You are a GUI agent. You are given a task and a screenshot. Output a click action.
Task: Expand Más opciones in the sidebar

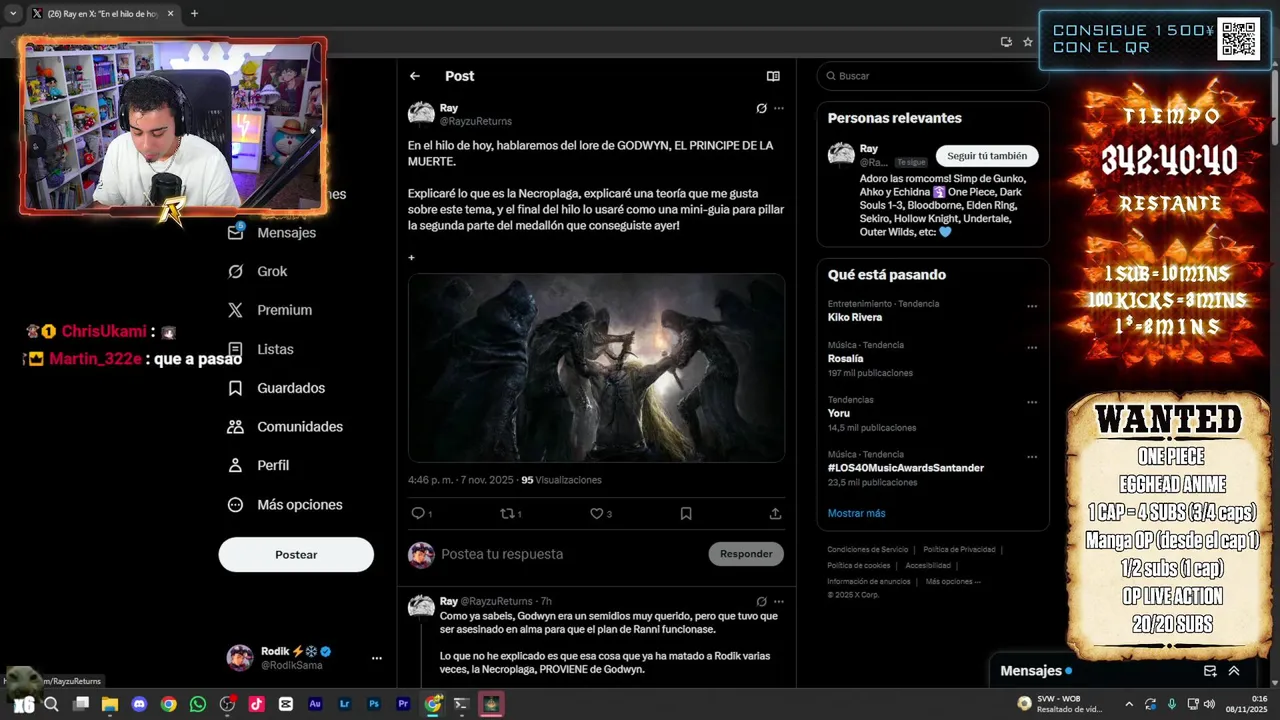(286, 505)
